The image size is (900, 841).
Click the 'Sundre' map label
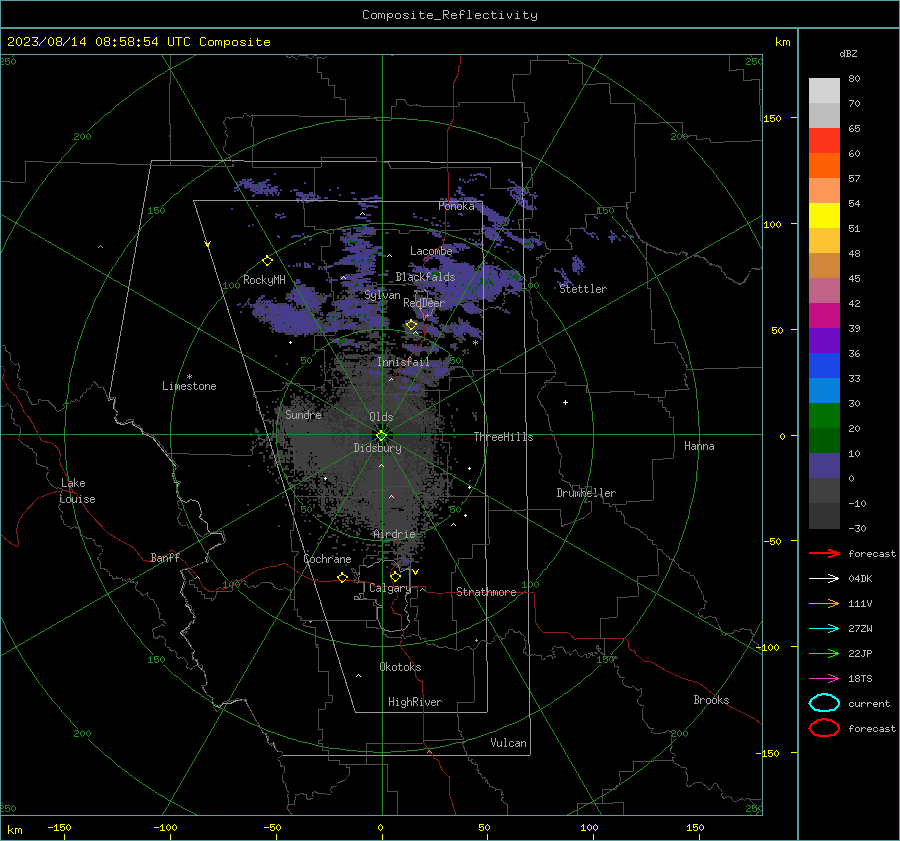click(x=303, y=414)
